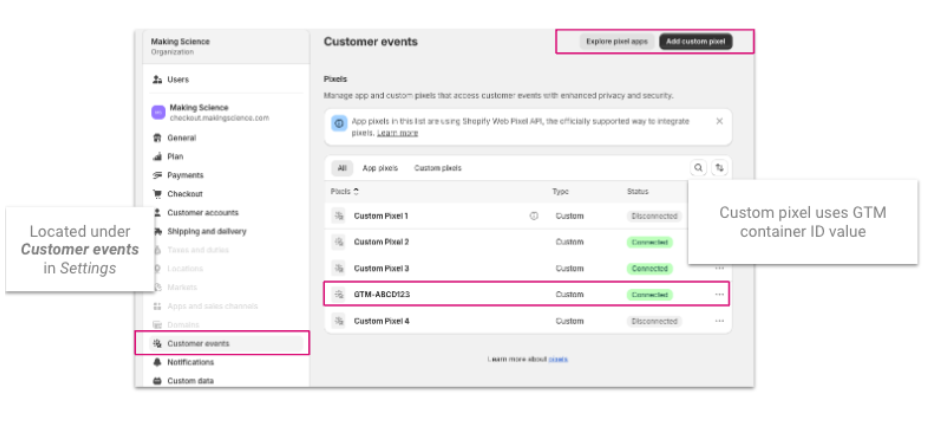Click the sort pixels arrows icon
This screenshot has width=925, height=427.
click(x=718, y=168)
